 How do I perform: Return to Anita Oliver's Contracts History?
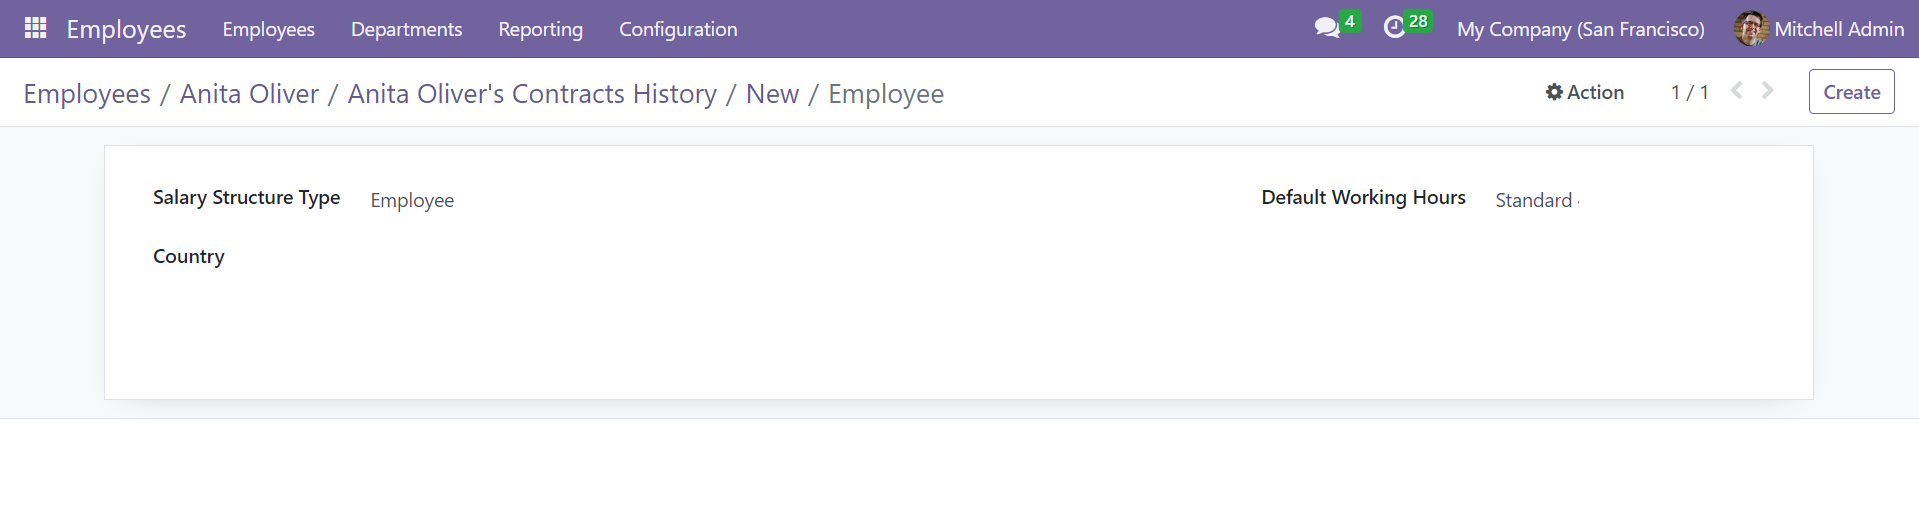click(532, 93)
